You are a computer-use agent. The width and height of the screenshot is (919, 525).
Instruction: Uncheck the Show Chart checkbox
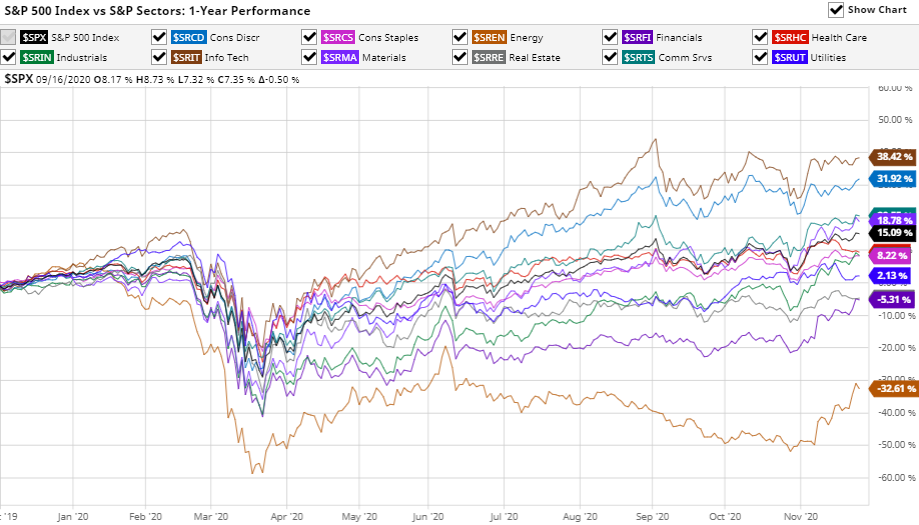point(836,10)
